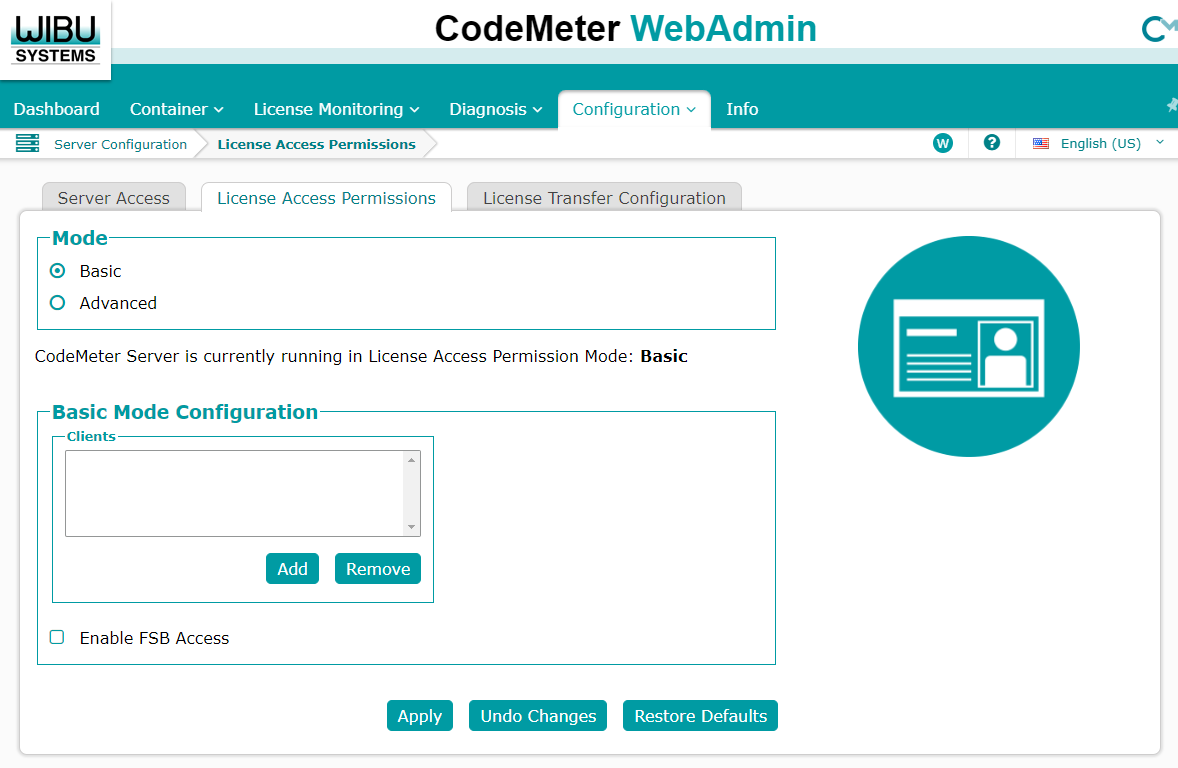The image size is (1178, 768).
Task: Enable the FSB Access checkbox
Action: coord(57,637)
